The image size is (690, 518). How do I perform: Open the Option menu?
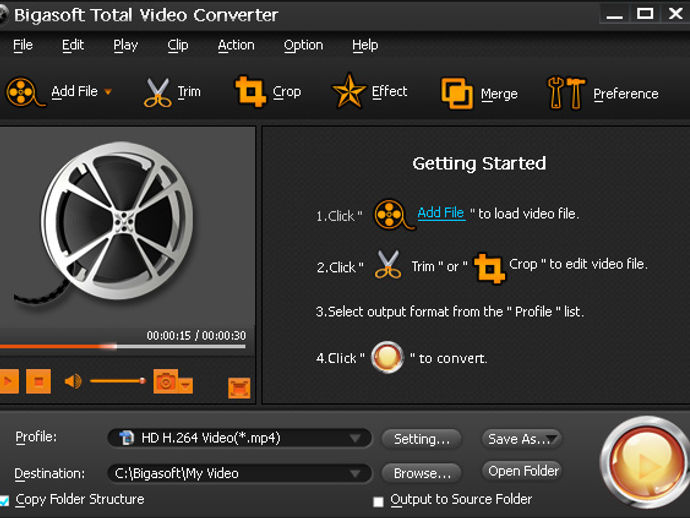(303, 45)
